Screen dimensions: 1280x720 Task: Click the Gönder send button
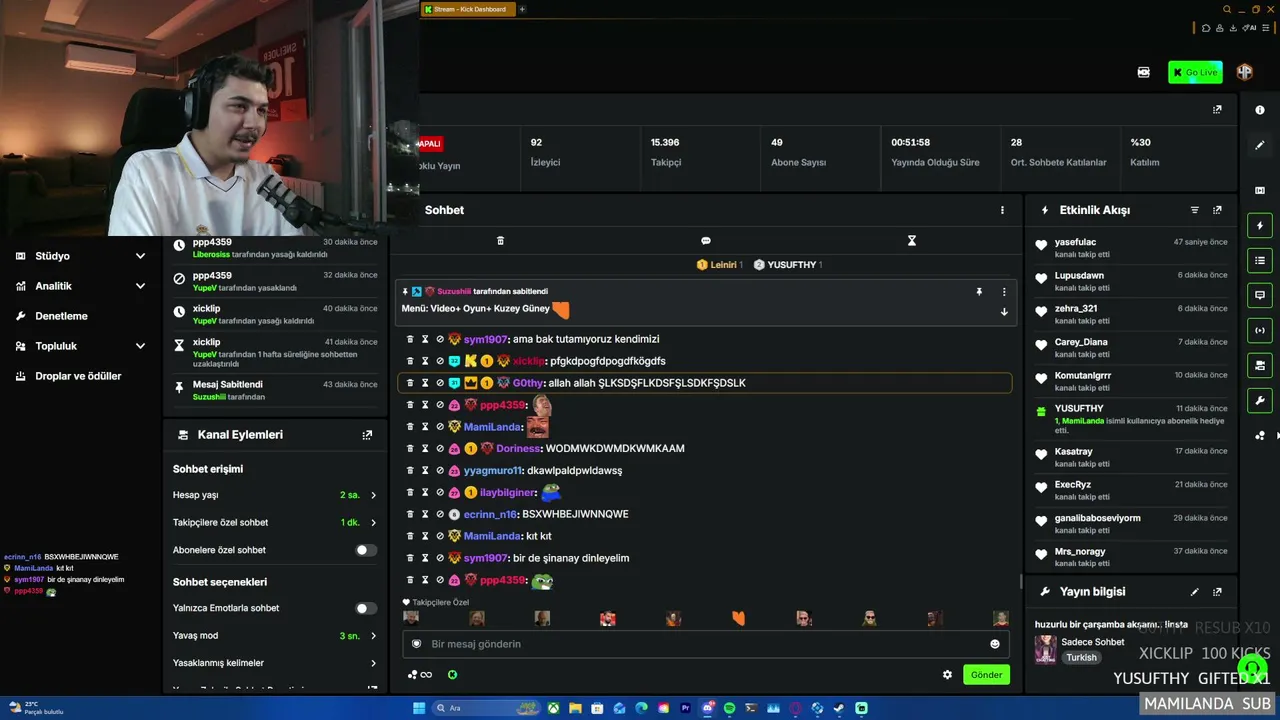[986, 675]
